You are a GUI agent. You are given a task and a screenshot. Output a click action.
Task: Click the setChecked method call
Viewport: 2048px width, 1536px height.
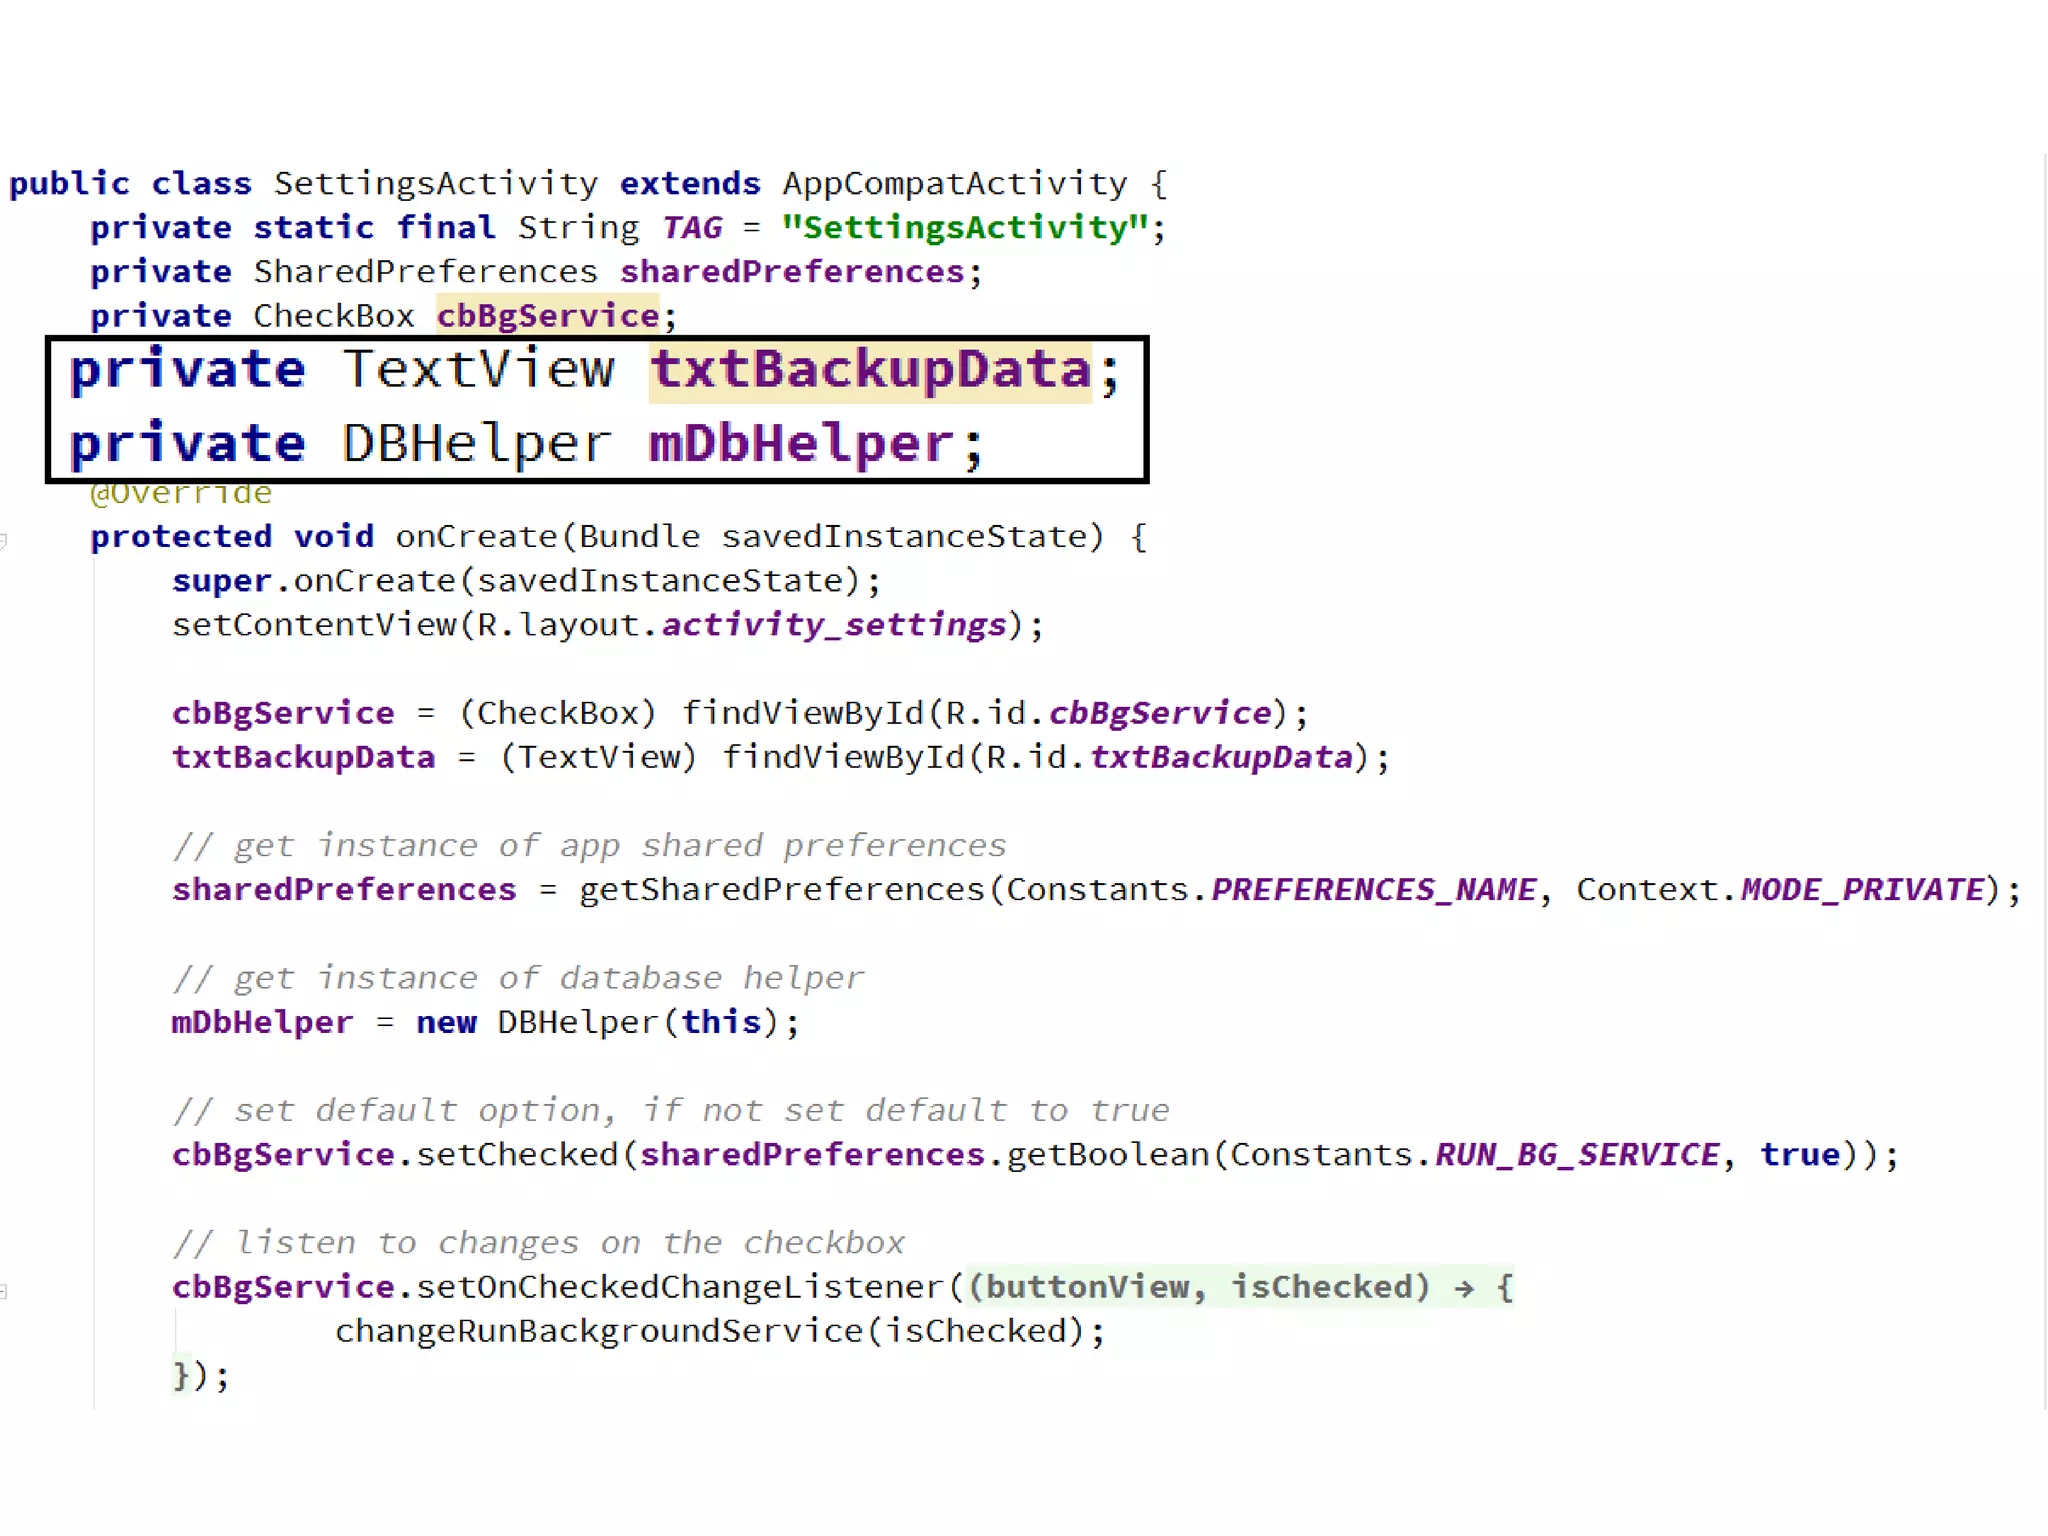tap(517, 1155)
